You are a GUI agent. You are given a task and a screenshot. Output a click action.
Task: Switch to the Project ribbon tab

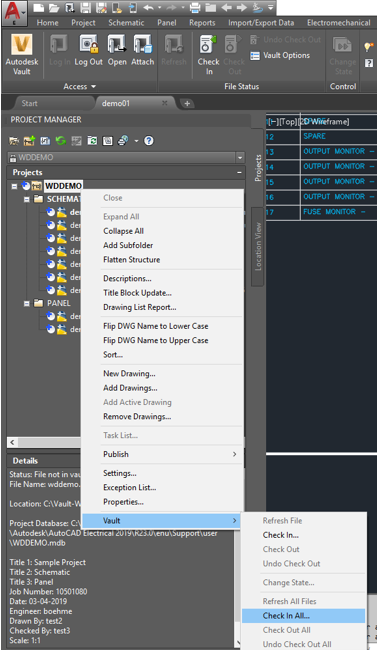(83, 23)
